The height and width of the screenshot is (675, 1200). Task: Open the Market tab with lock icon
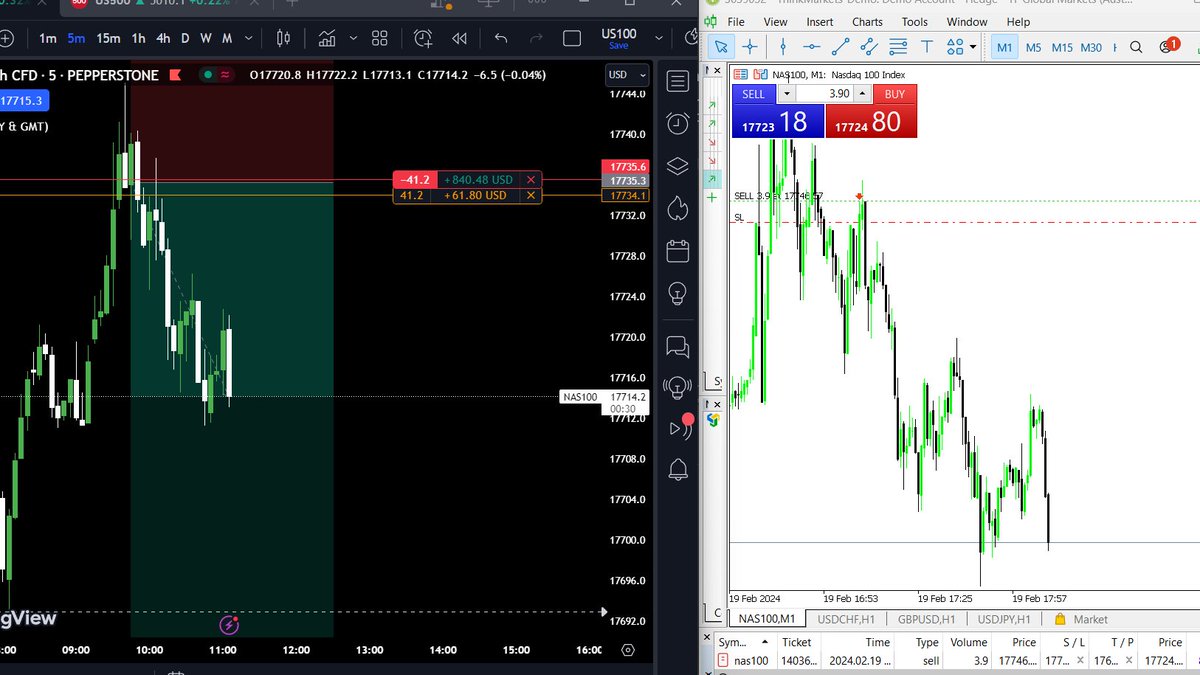1082,619
